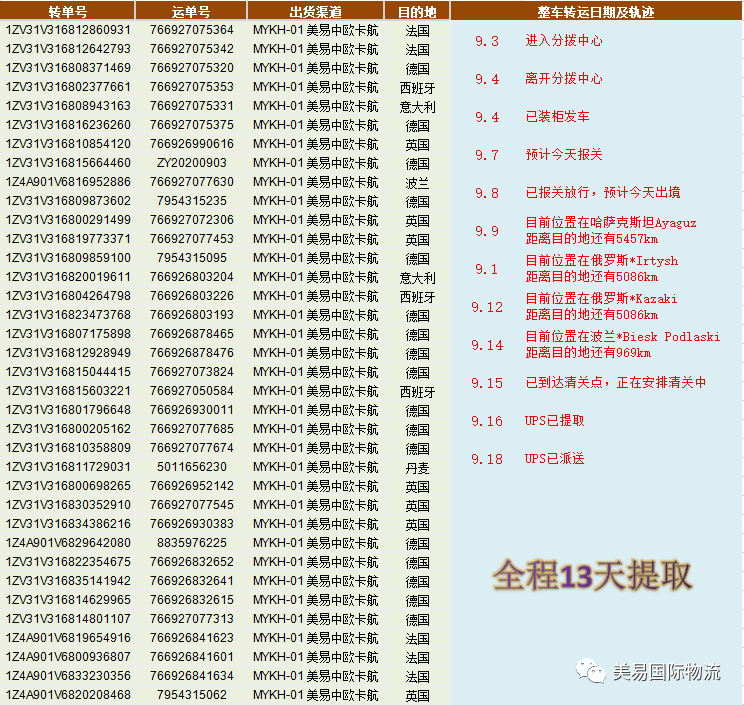The width and height of the screenshot is (744, 705).
Task: Select cell 1ZV31V316808943163
Action: pos(68,106)
